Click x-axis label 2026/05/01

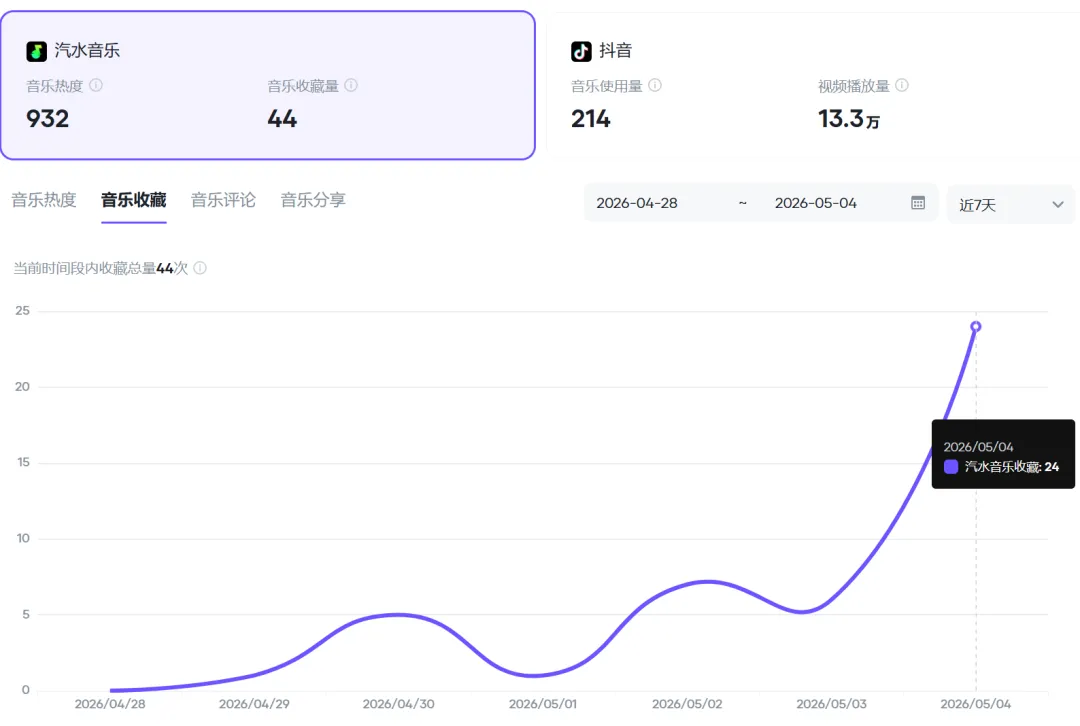[x=543, y=704]
